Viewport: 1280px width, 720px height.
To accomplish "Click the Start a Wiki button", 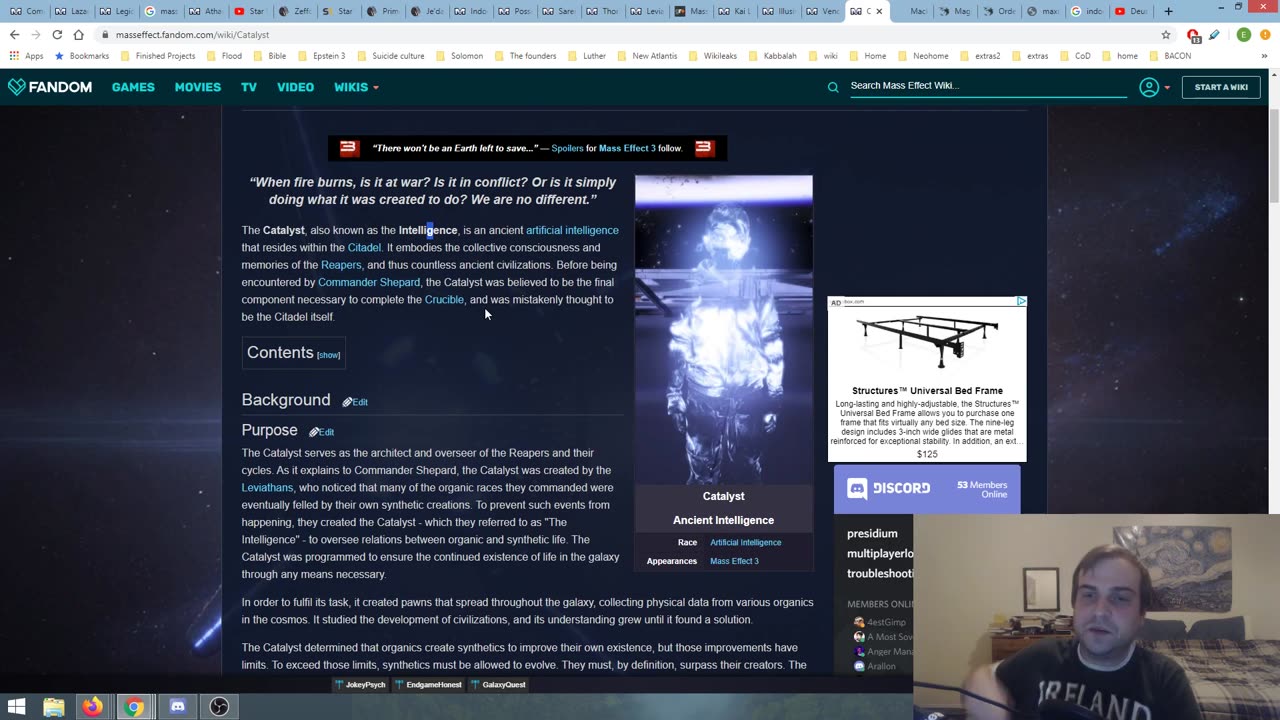I will tap(1221, 87).
